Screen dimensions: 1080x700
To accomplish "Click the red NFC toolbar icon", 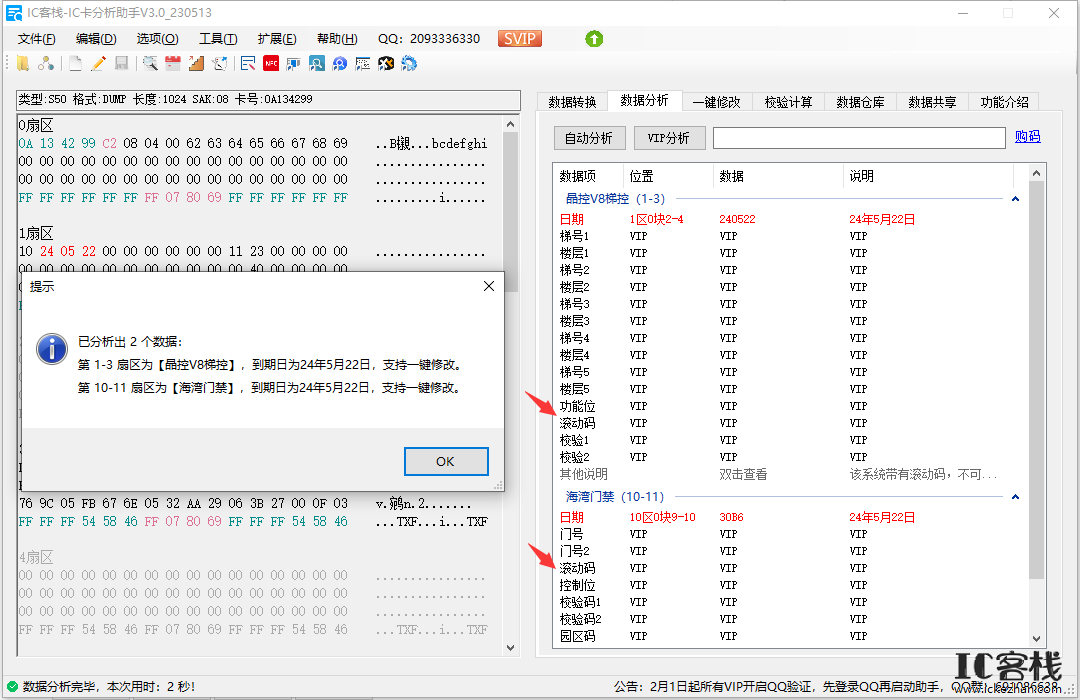I will pyautogui.click(x=271, y=63).
